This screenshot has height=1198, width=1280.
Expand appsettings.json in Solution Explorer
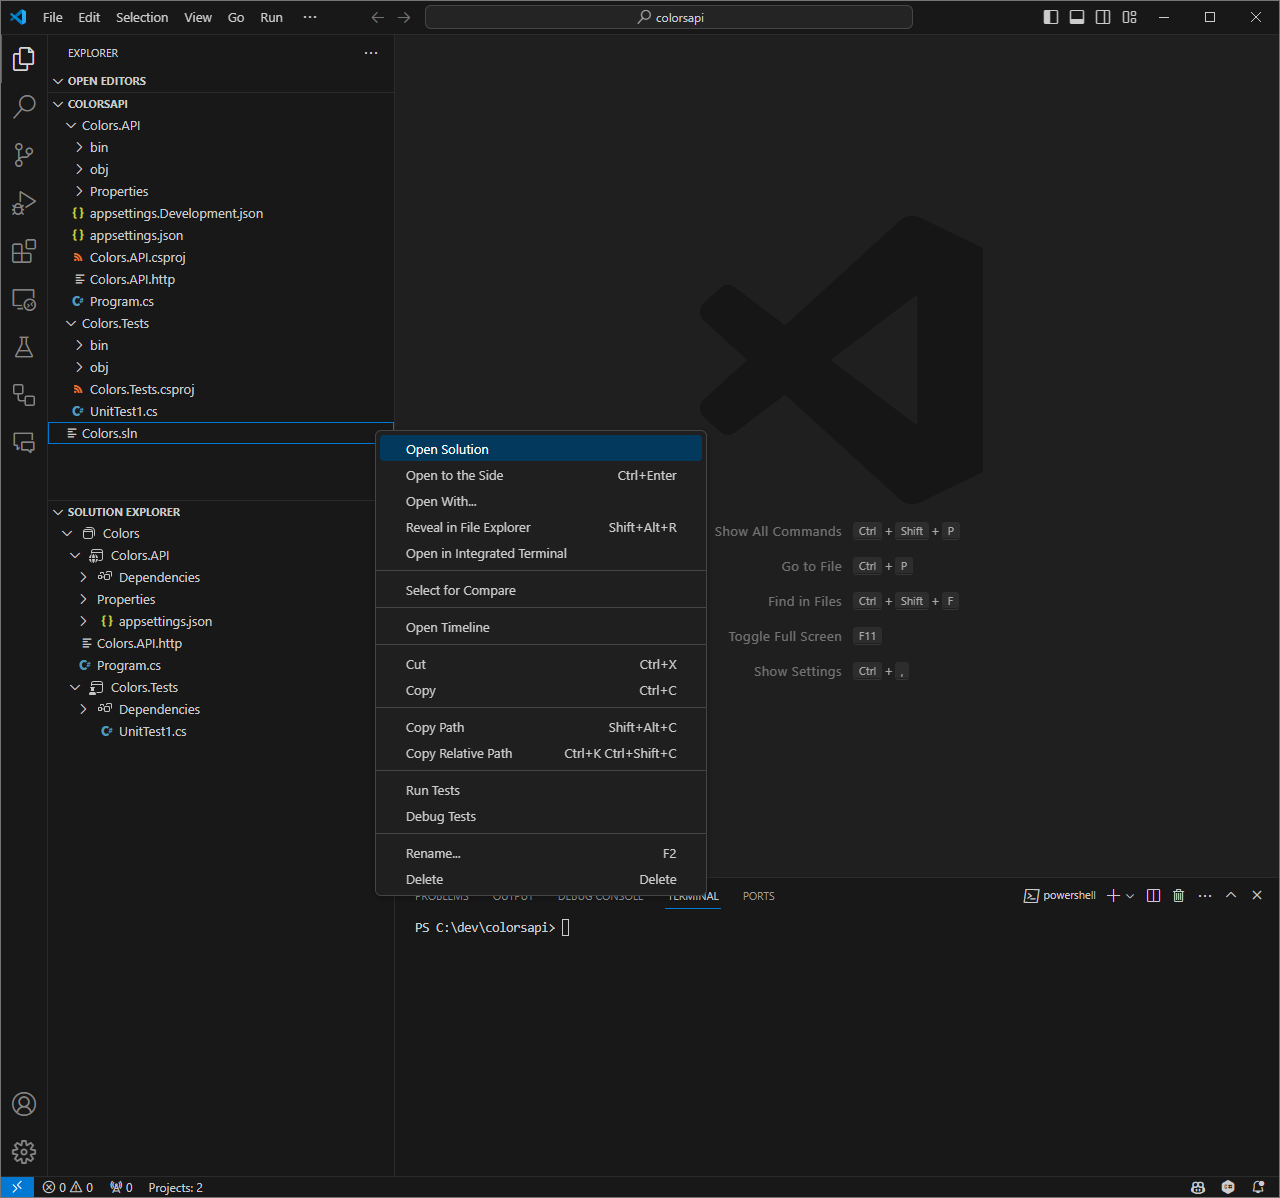(84, 622)
